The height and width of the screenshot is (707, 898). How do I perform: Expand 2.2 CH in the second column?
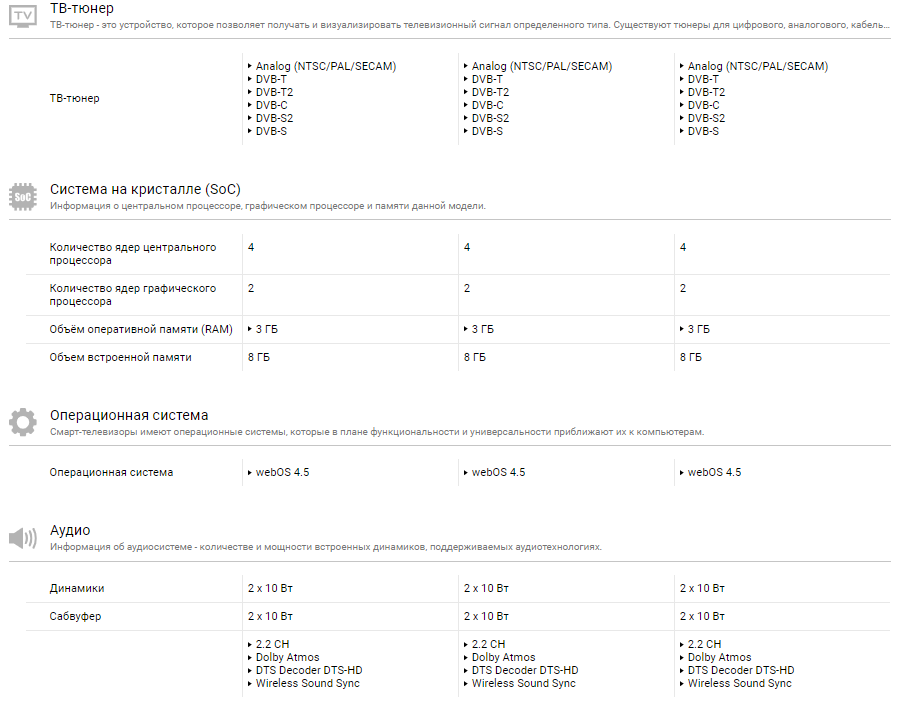(488, 645)
